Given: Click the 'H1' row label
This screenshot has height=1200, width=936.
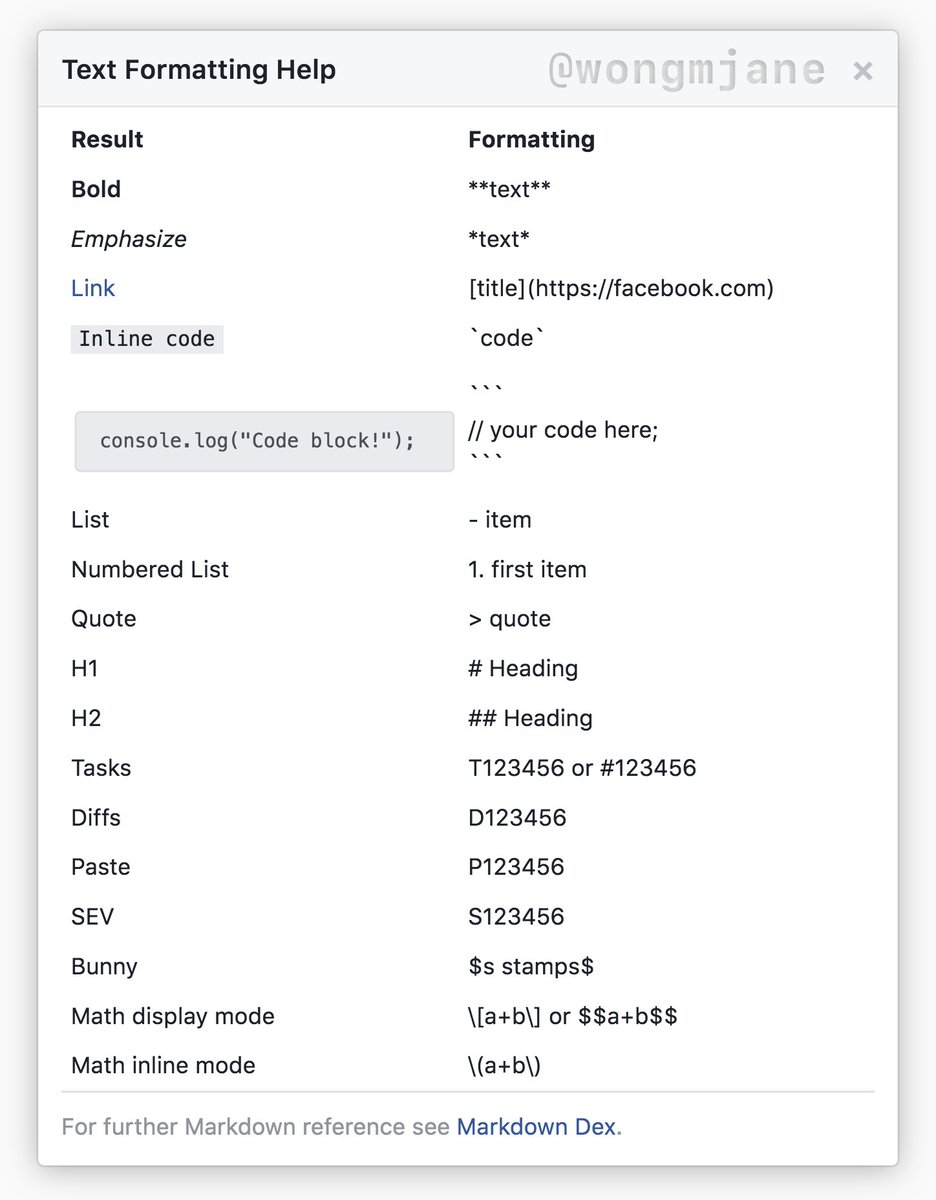Looking at the screenshot, I should (85, 668).
